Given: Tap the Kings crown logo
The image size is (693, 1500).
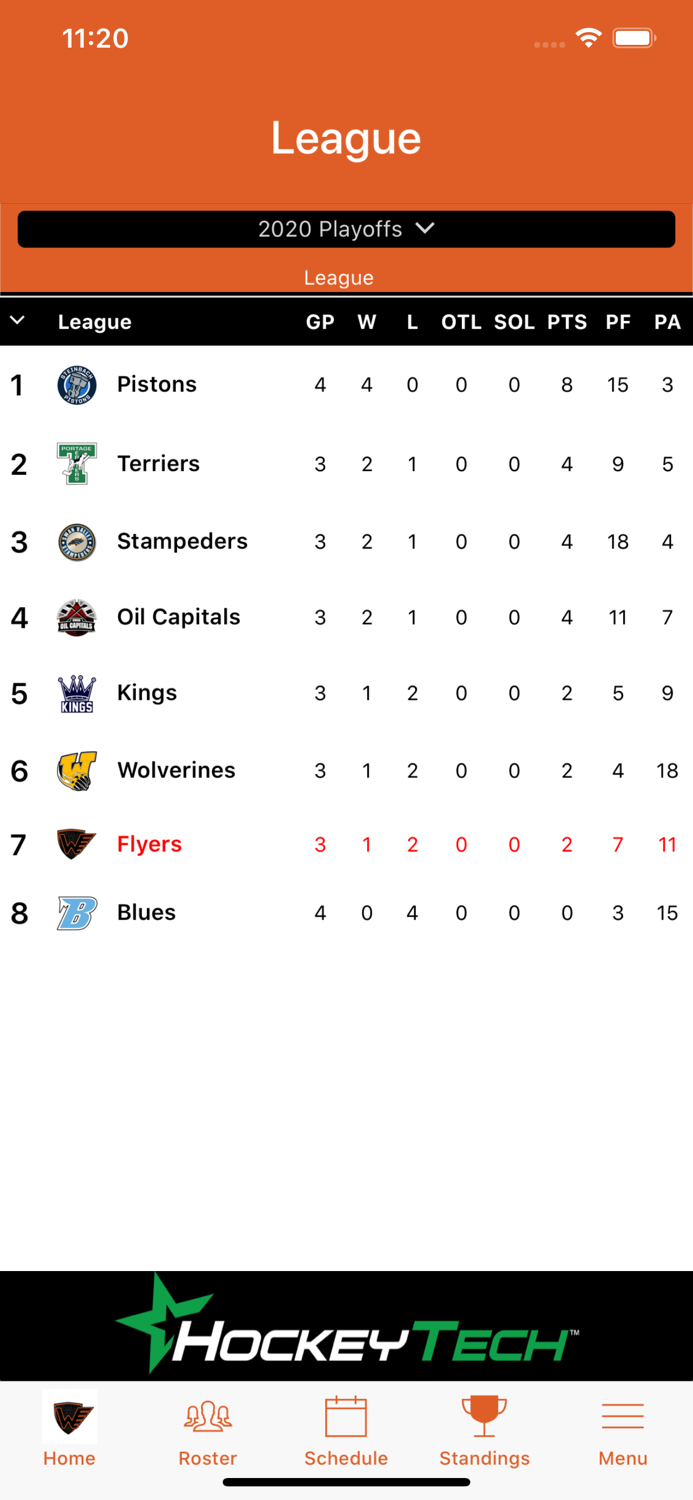Looking at the screenshot, I should click(x=76, y=693).
